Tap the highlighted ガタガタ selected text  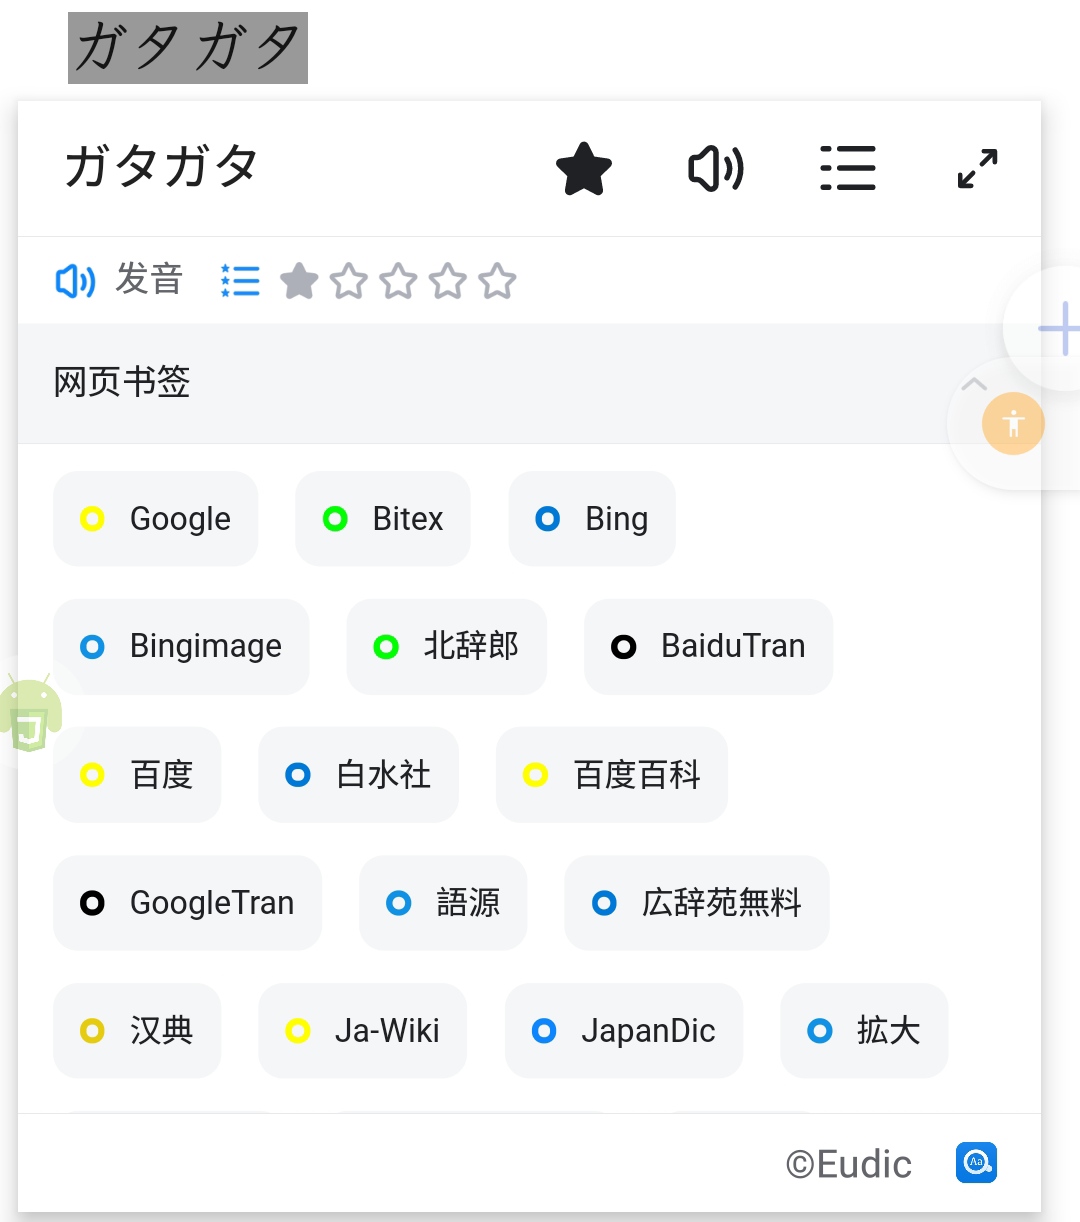[x=188, y=48]
